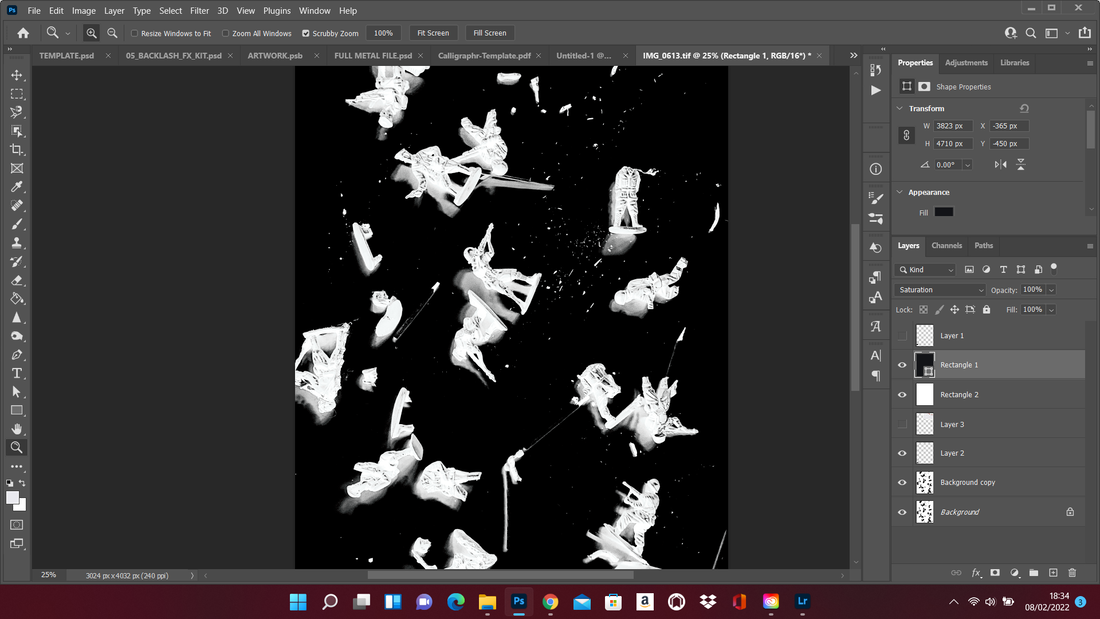
Task: Click the shape width W field
Action: [953, 126]
